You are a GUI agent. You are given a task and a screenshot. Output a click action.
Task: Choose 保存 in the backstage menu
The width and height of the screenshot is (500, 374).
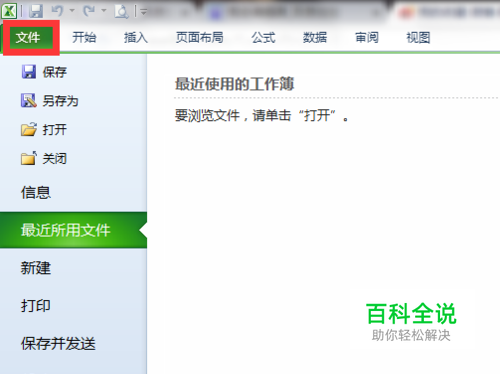tap(55, 72)
